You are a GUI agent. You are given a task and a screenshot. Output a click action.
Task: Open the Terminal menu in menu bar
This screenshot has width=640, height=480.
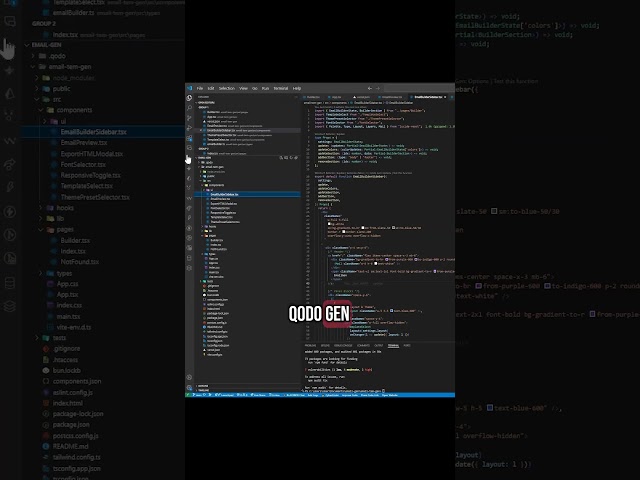[x=281, y=88]
